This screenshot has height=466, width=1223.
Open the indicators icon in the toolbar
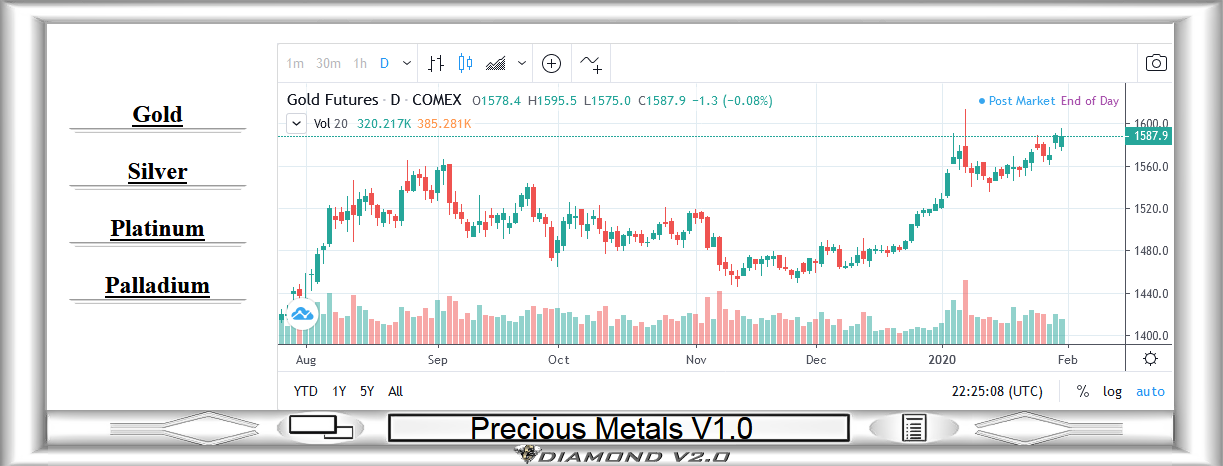point(591,64)
